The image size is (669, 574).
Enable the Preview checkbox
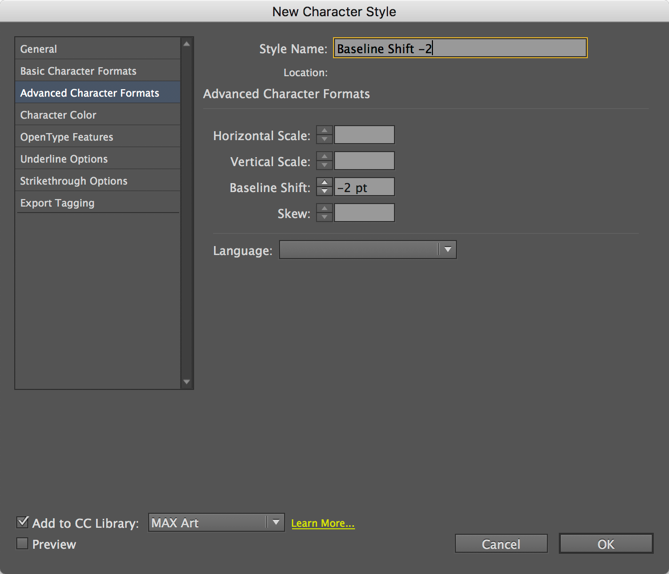click(x=23, y=544)
